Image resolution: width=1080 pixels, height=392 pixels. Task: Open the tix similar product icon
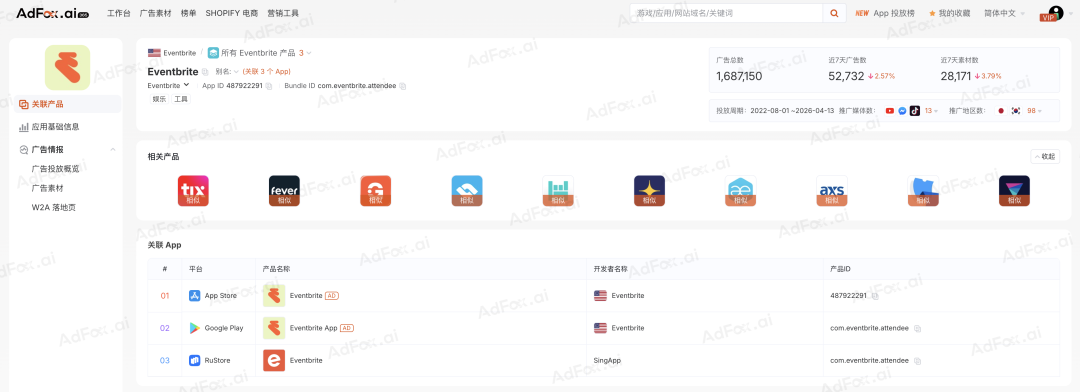pos(193,191)
